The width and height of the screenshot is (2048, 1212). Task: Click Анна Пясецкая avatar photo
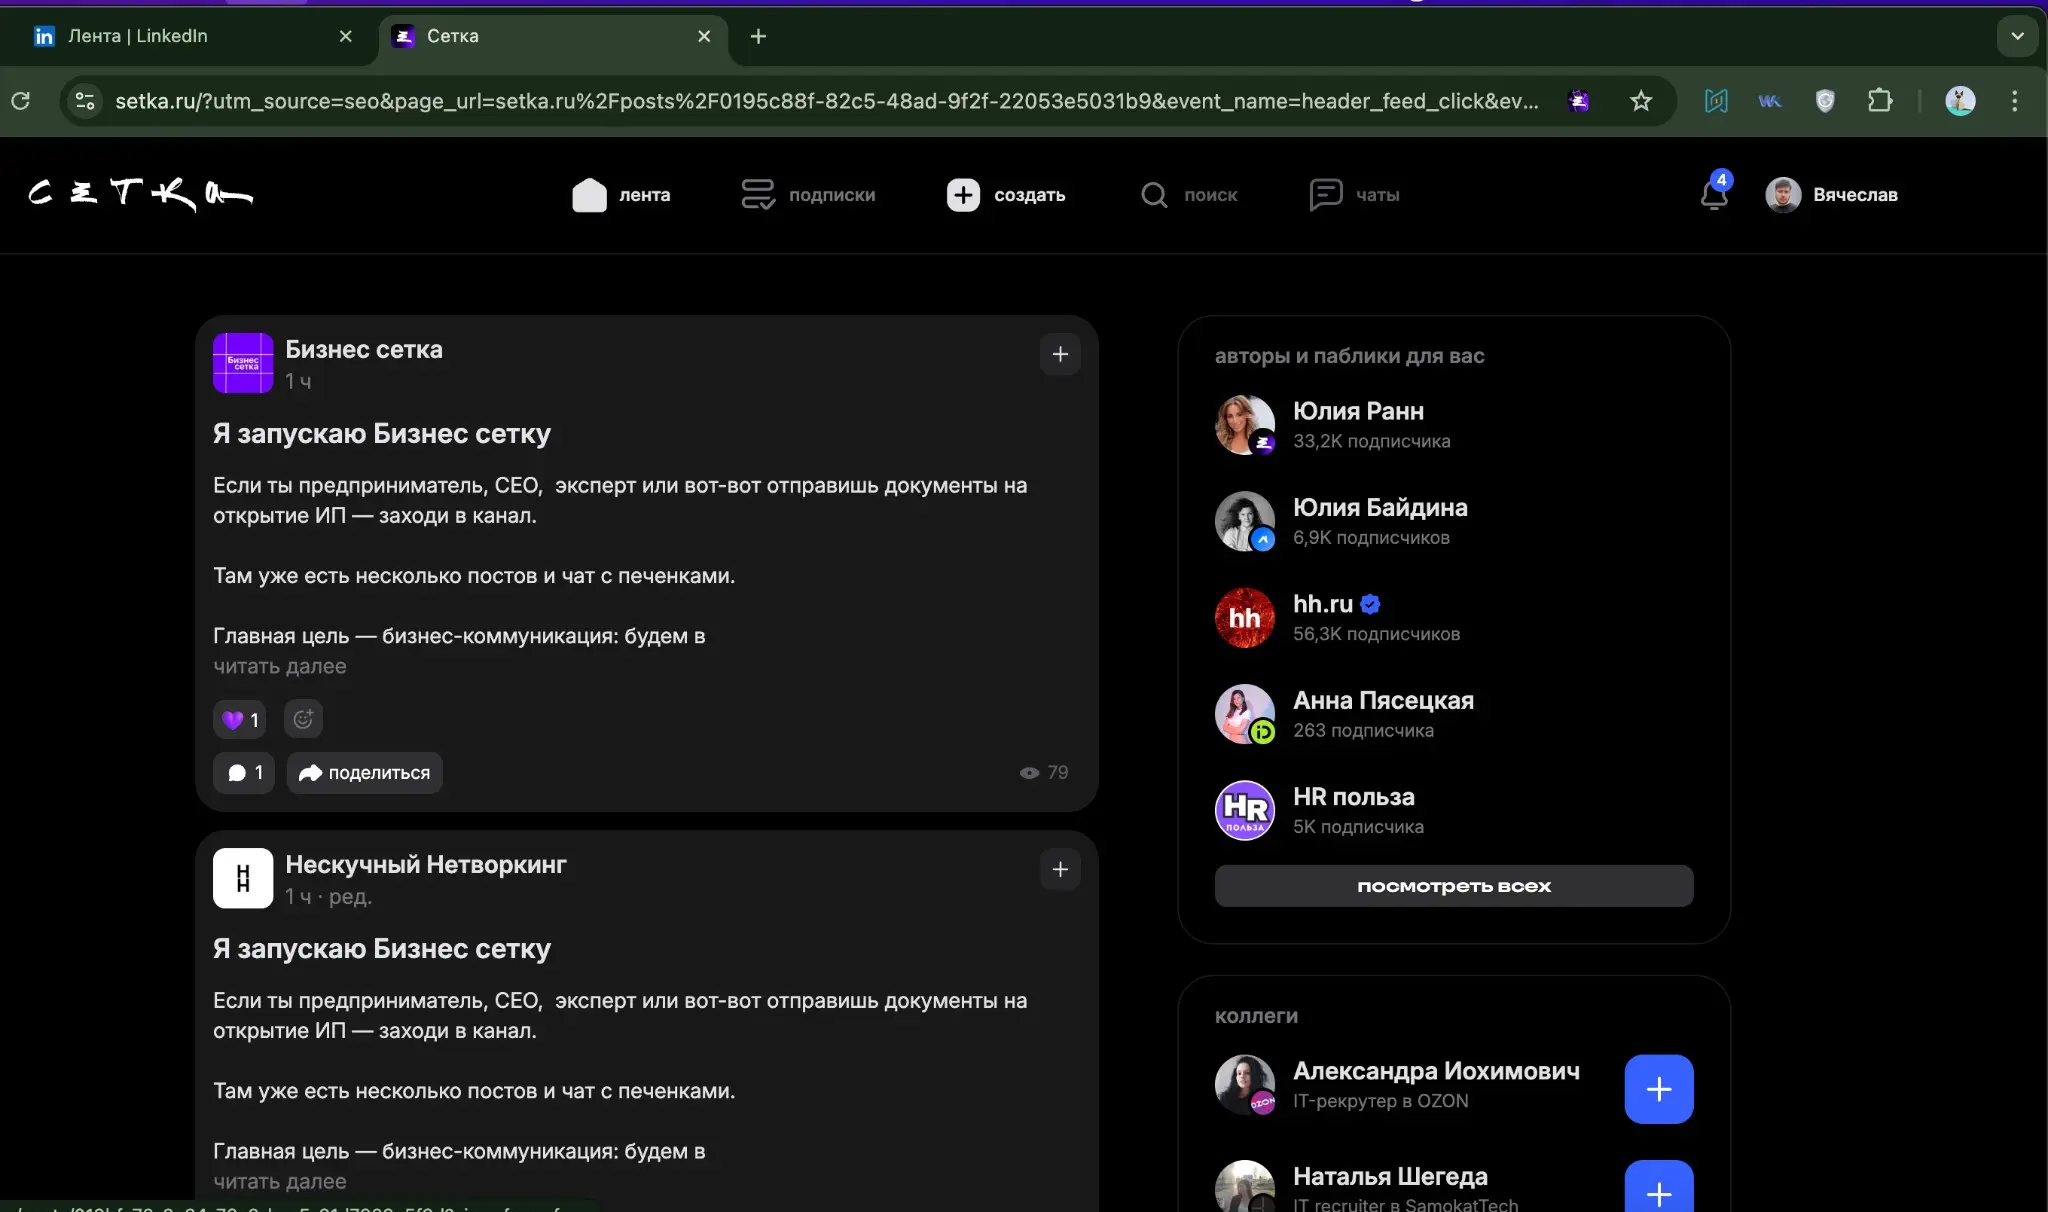coord(1245,714)
